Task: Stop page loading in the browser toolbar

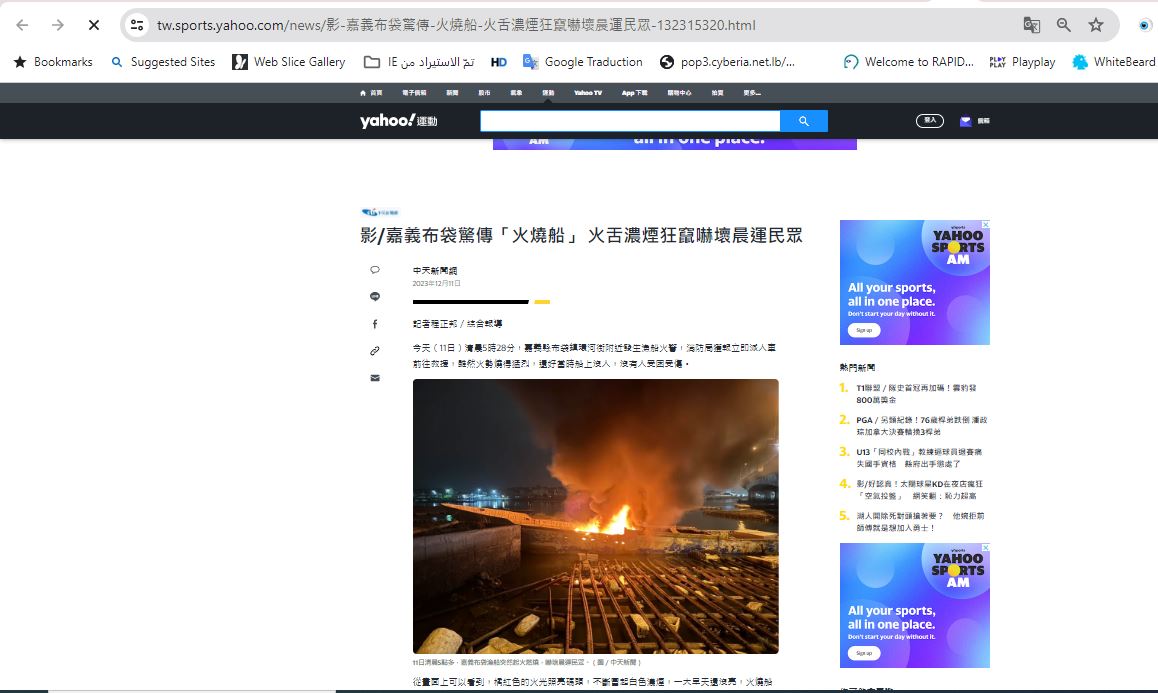Action: pyautogui.click(x=93, y=25)
